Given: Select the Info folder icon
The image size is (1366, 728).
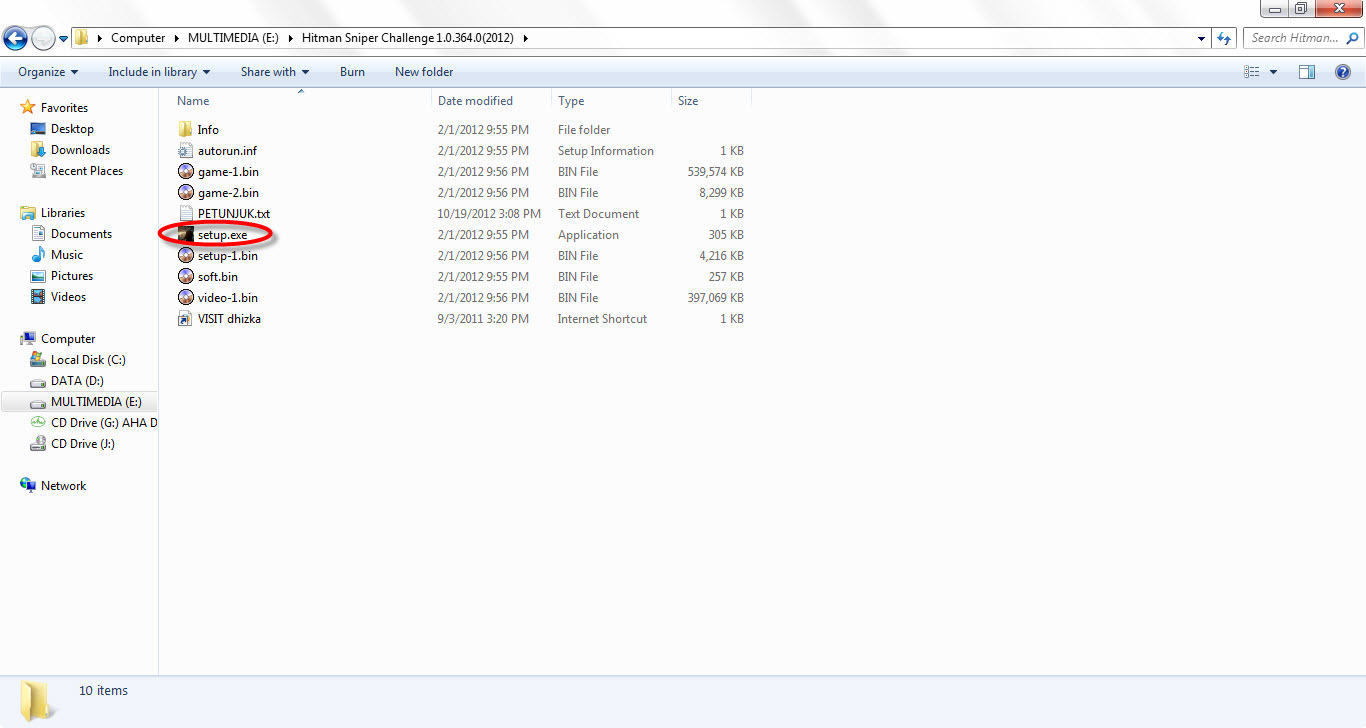Looking at the screenshot, I should pos(185,130).
